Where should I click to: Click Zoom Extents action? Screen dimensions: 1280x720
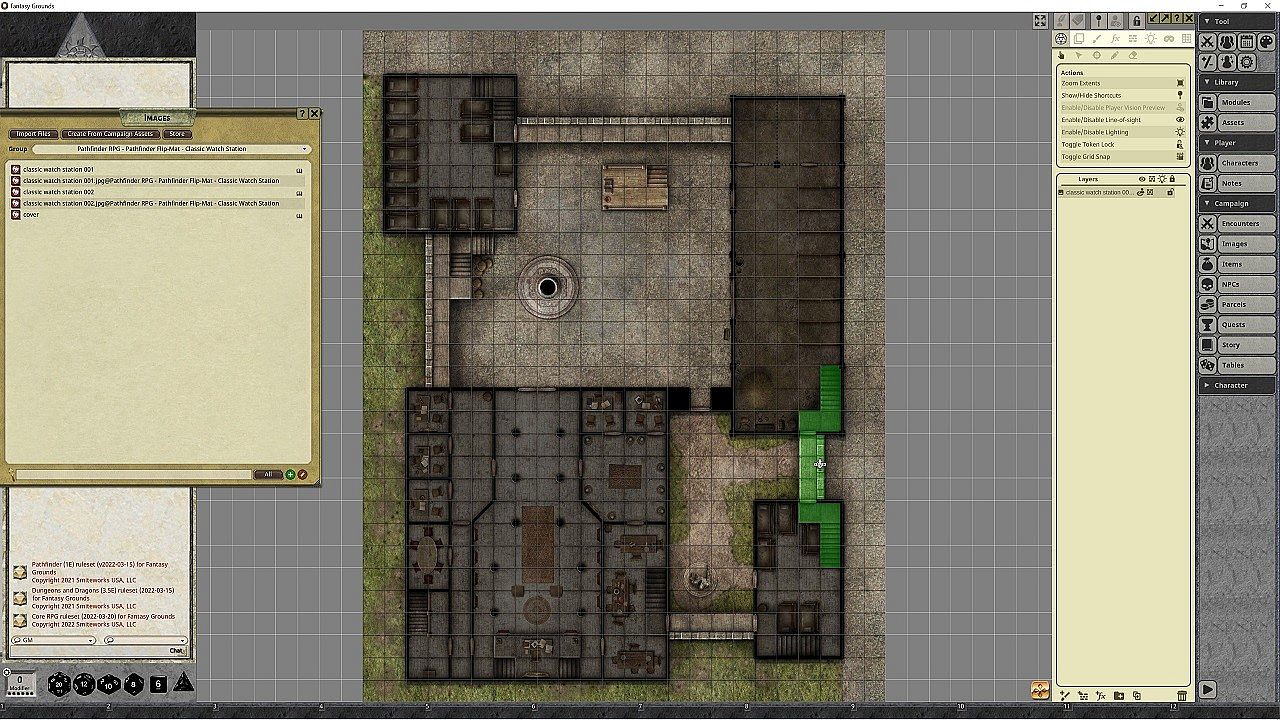1122,83
